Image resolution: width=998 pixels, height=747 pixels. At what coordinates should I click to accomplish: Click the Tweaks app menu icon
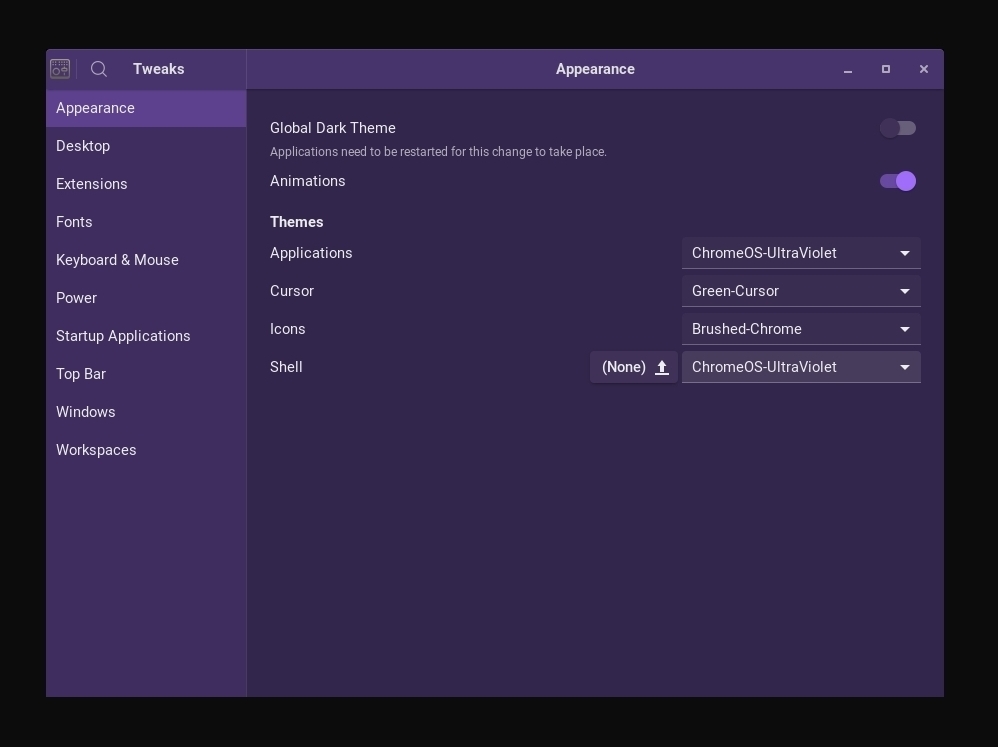point(60,69)
